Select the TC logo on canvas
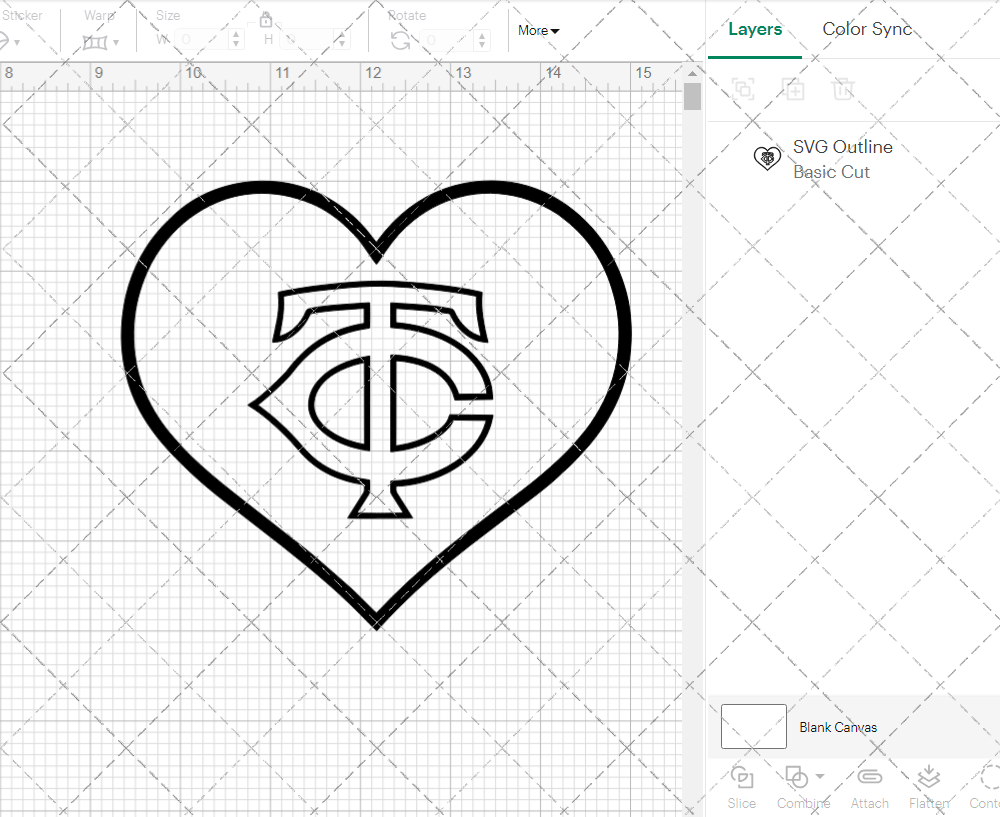This screenshot has width=1000, height=817. click(371, 399)
